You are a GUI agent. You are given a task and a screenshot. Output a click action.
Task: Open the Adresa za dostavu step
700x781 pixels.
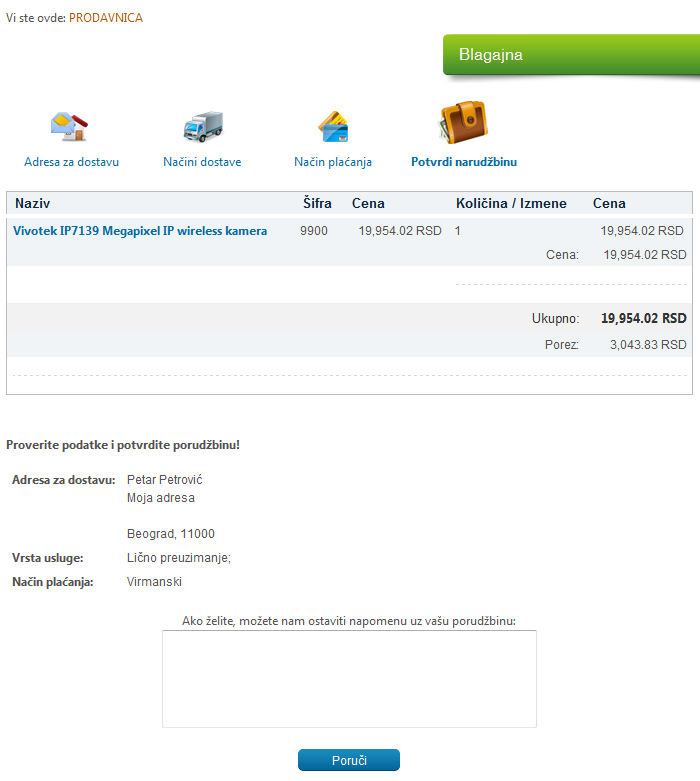click(x=71, y=162)
